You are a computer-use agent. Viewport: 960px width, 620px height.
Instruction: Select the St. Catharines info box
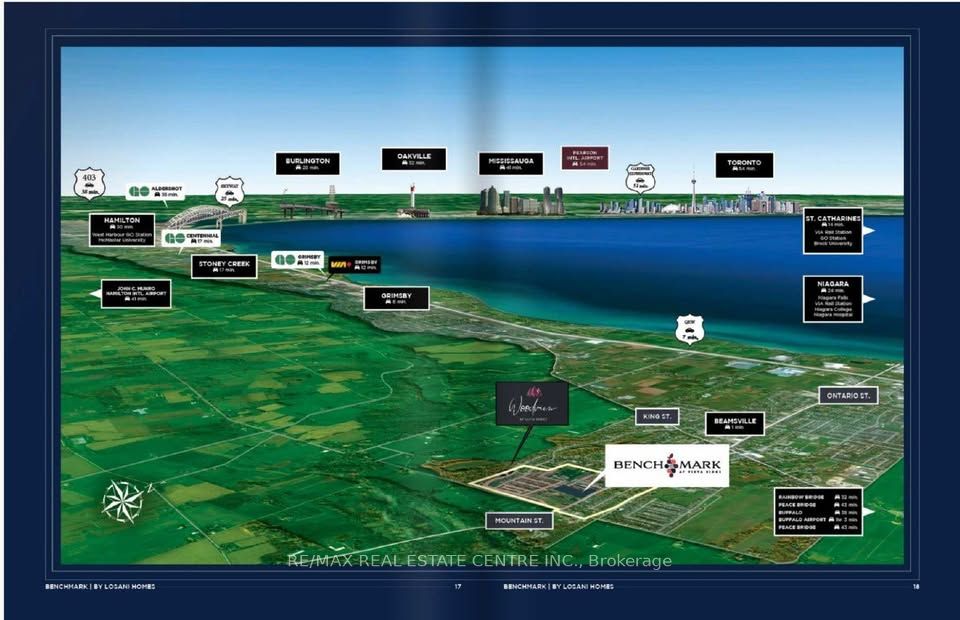pos(833,231)
